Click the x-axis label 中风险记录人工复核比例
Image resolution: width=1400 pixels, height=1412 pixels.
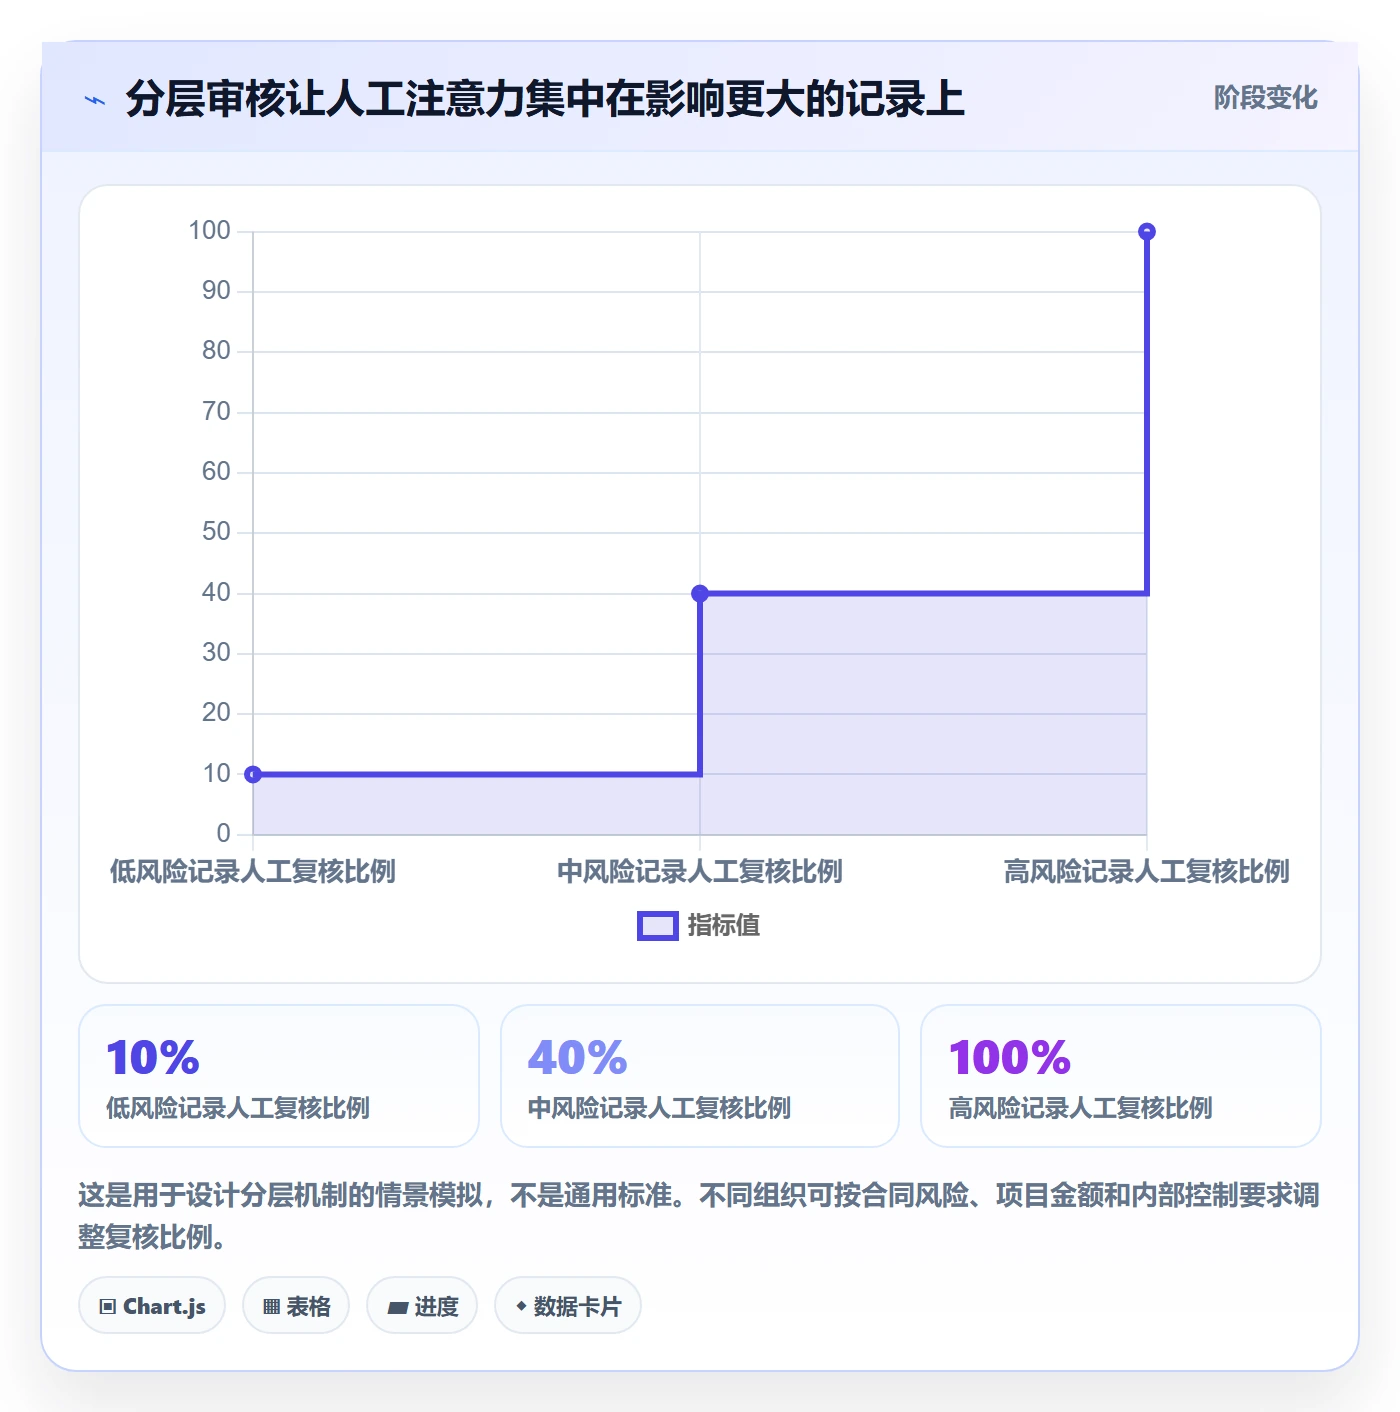[x=700, y=871]
